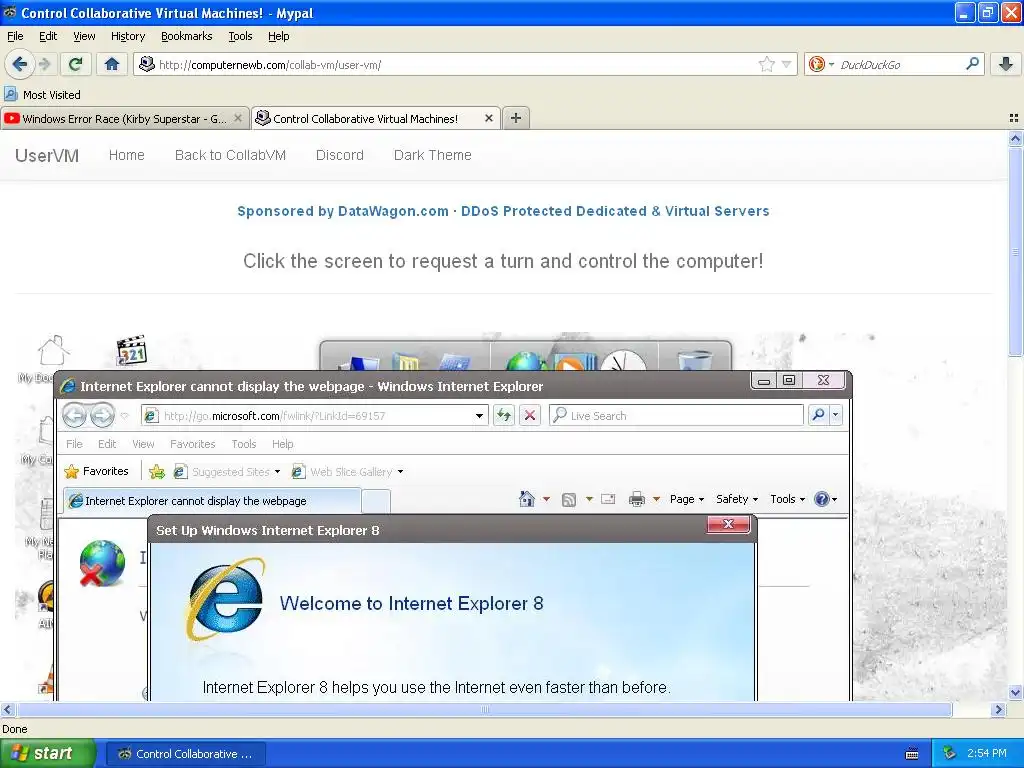1024x768 pixels.
Task: Go back in Mypal browser
Action: [x=20, y=64]
